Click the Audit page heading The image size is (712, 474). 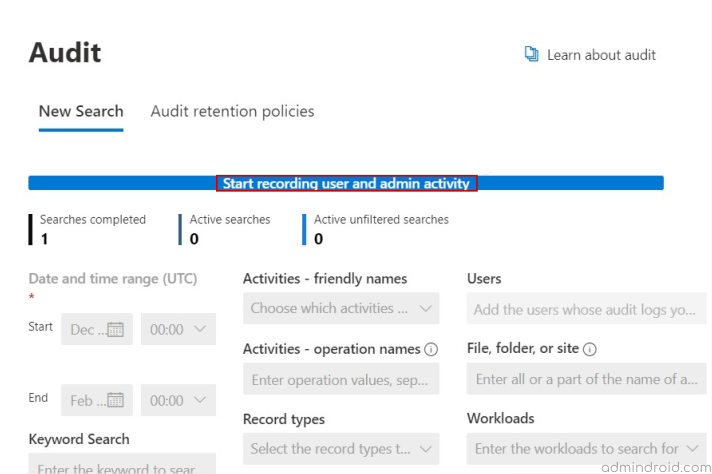point(65,53)
